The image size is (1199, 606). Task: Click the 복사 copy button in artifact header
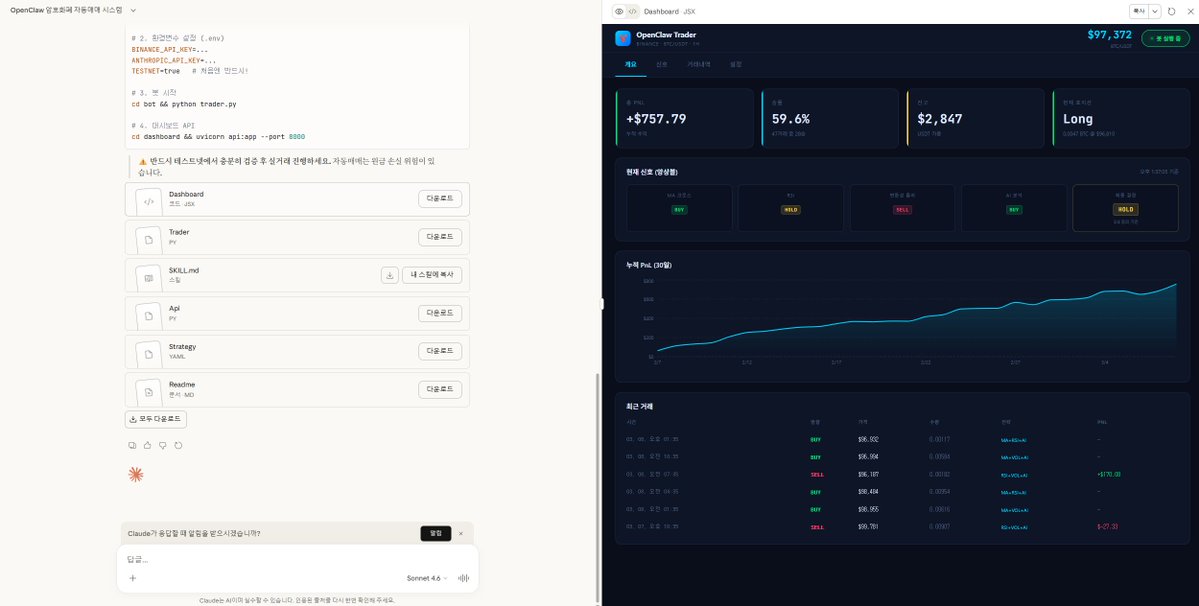coord(1139,11)
